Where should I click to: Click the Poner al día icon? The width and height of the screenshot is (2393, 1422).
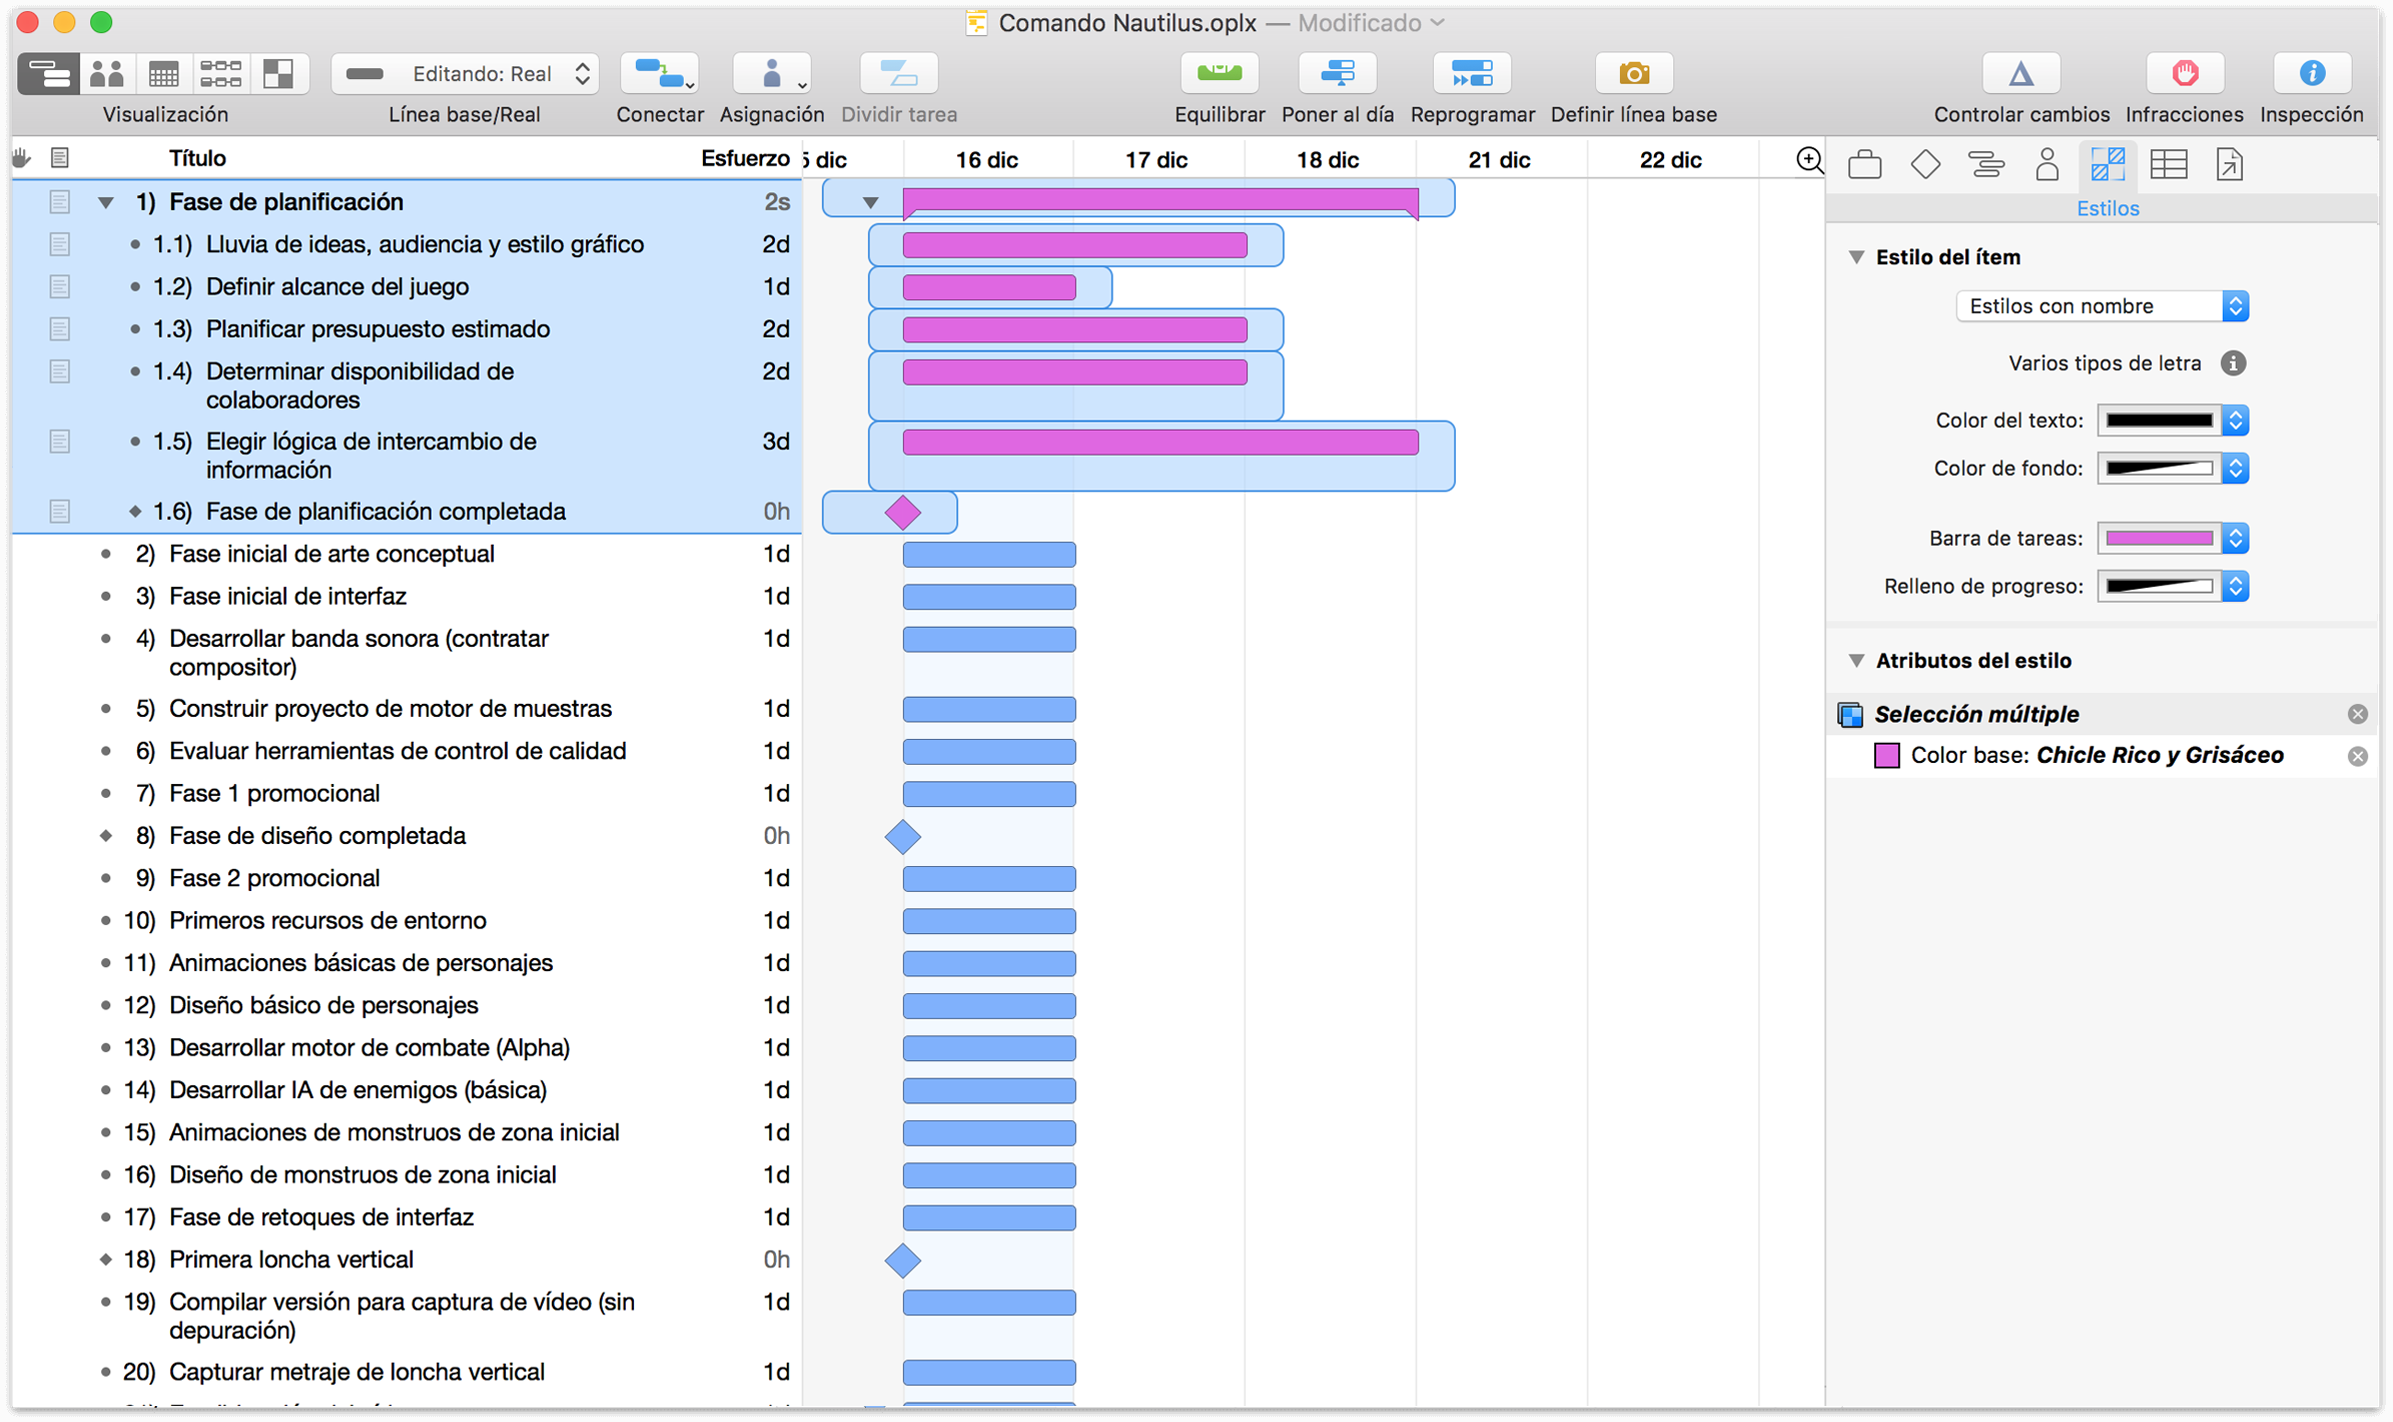tap(1337, 73)
